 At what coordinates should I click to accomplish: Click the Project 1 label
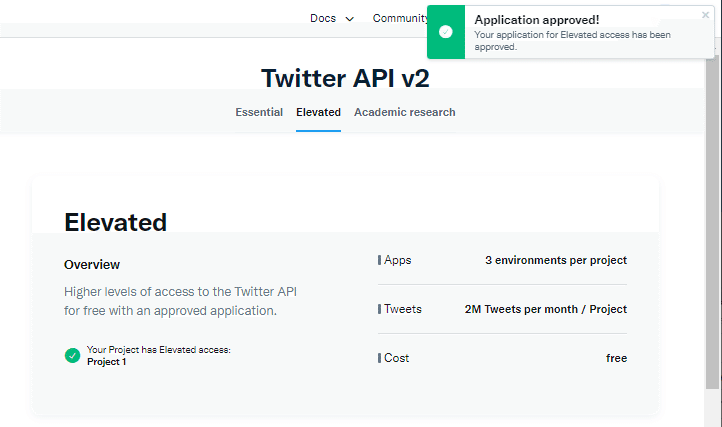click(x=106, y=362)
